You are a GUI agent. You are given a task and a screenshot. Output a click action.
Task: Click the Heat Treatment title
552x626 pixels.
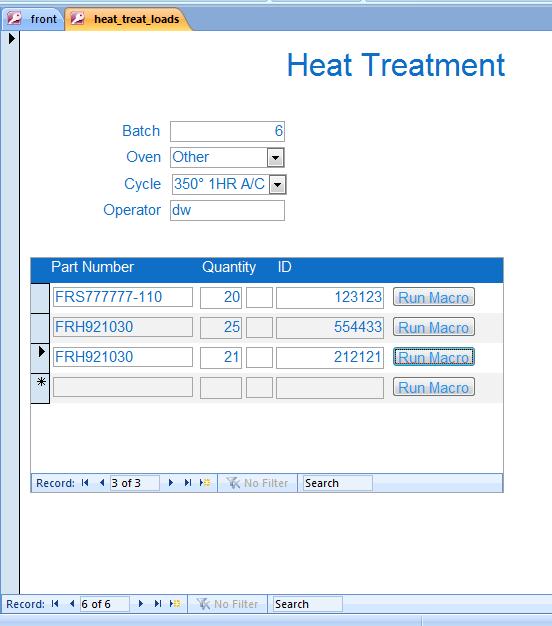click(396, 65)
